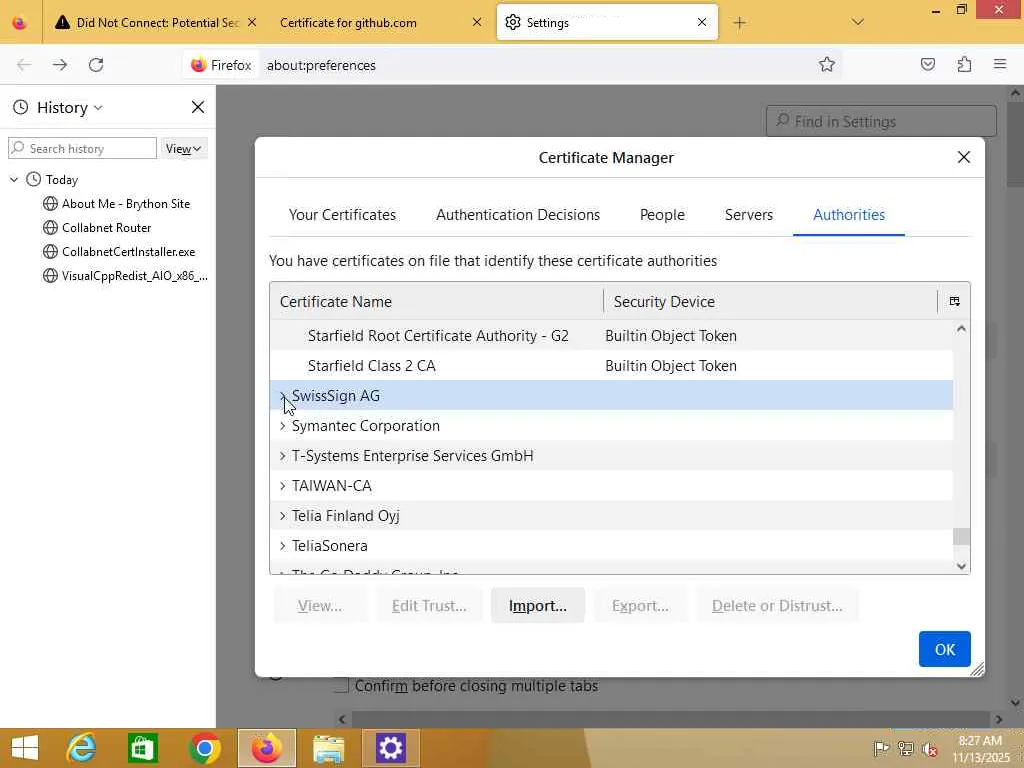Click the Firefox View icon at tab bar start

pos(20,22)
